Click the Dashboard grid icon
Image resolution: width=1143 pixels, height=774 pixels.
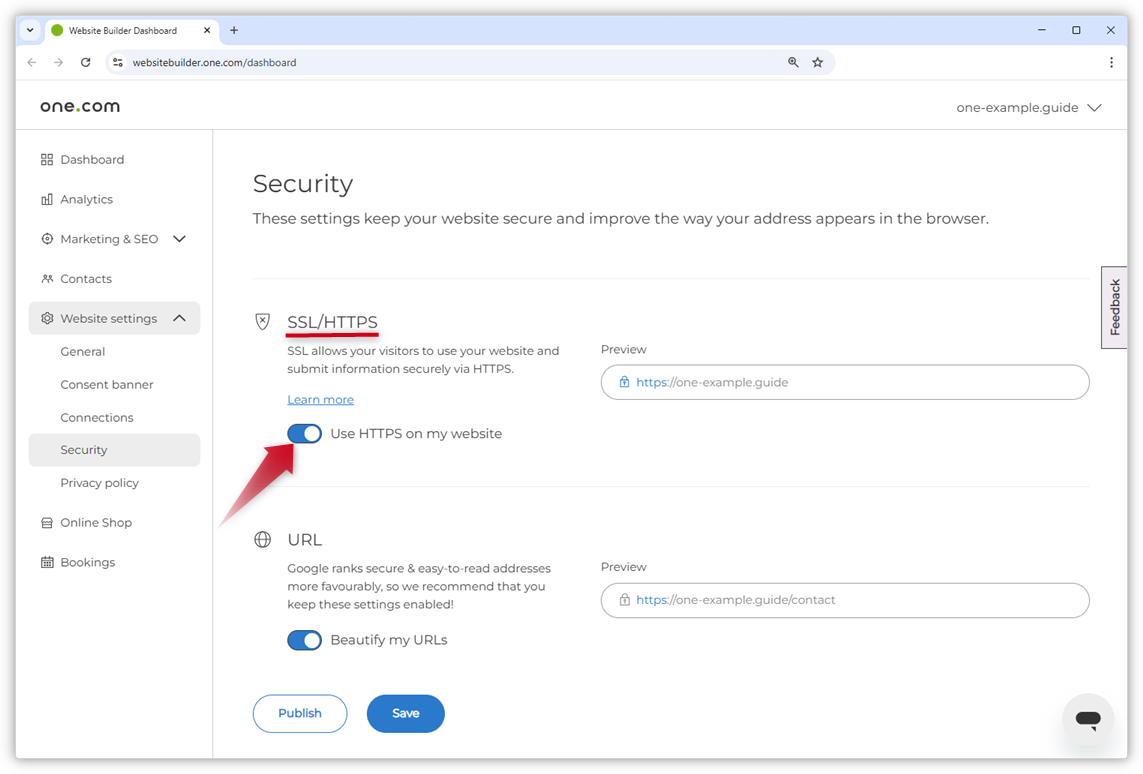coord(46,159)
